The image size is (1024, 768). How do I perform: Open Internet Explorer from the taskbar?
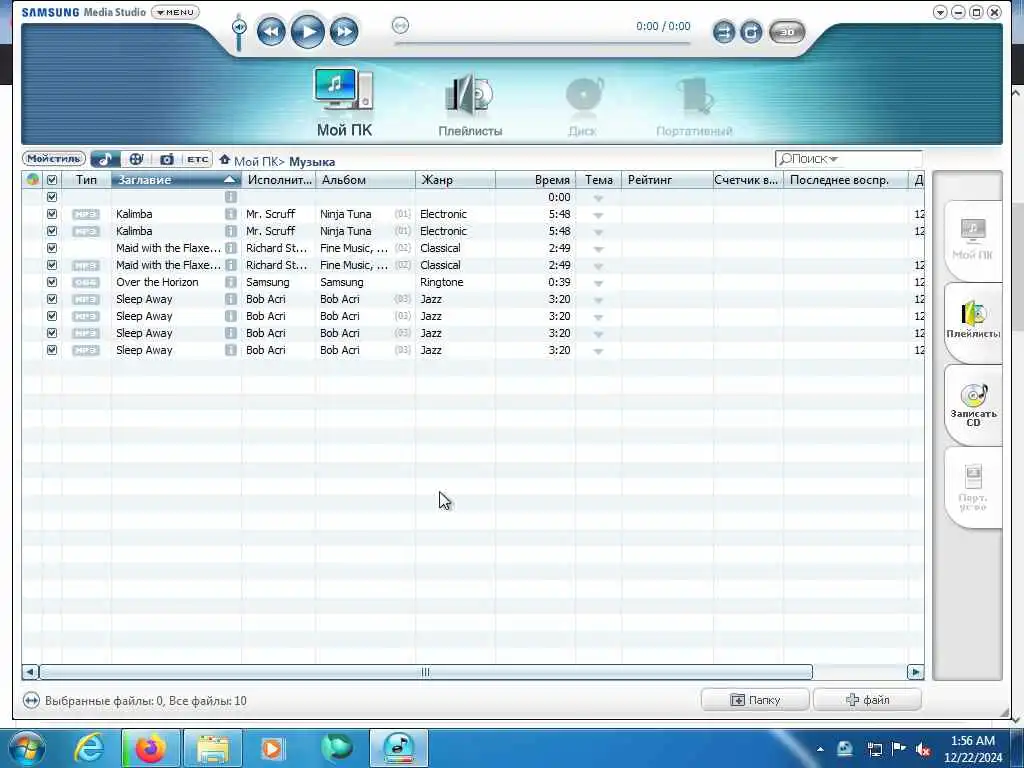click(89, 748)
